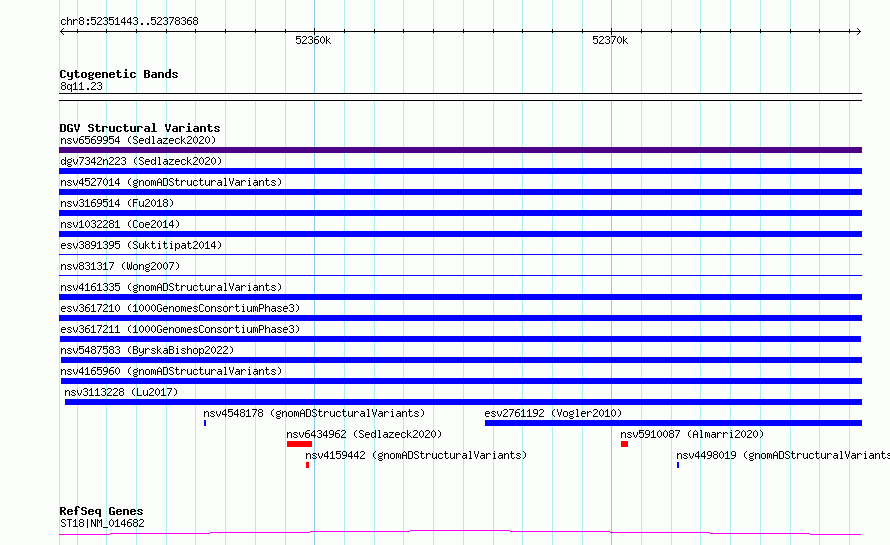
Task: Select nsv1032281 (Coe2014) variant label
Action: click(x=120, y=224)
